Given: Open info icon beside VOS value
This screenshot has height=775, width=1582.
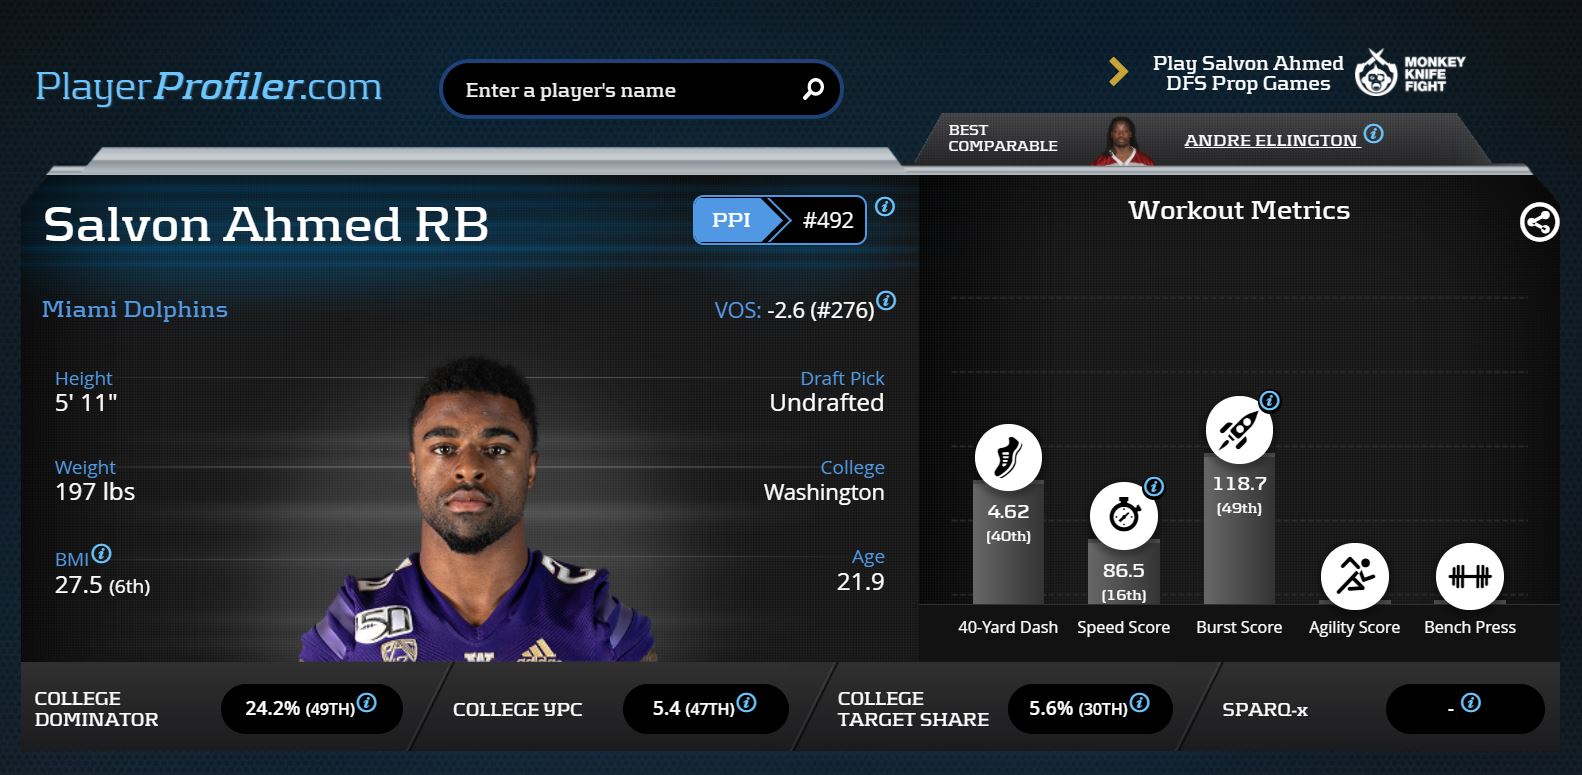Looking at the screenshot, I should [886, 301].
